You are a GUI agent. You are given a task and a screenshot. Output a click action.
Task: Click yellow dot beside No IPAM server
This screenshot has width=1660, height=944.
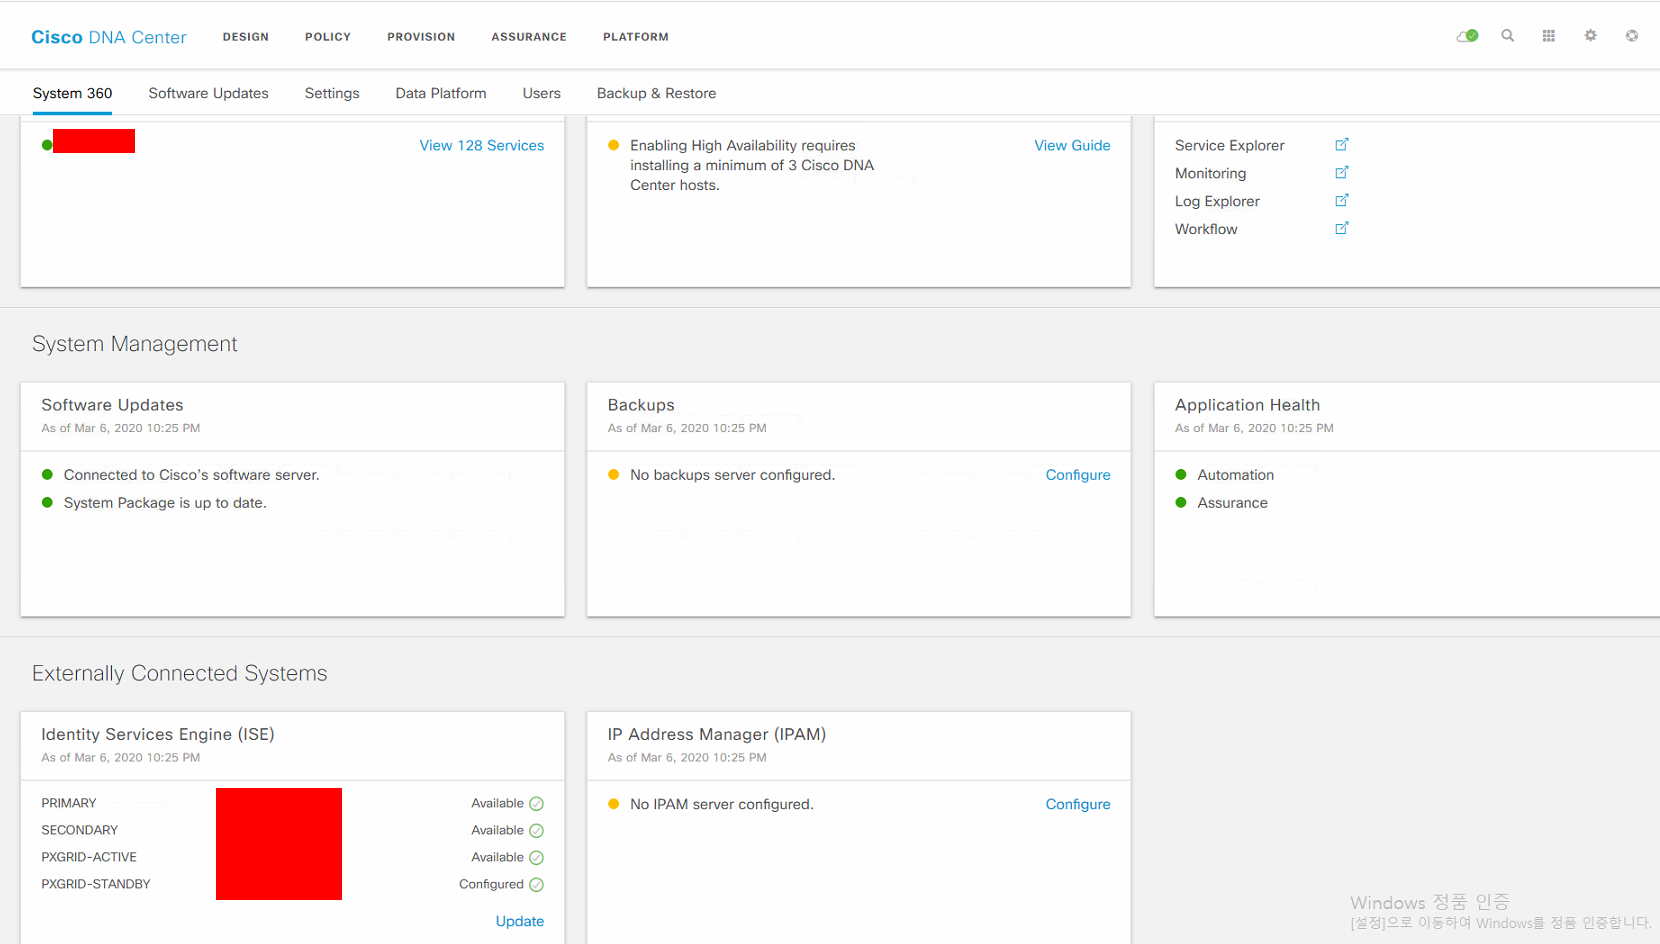click(614, 804)
